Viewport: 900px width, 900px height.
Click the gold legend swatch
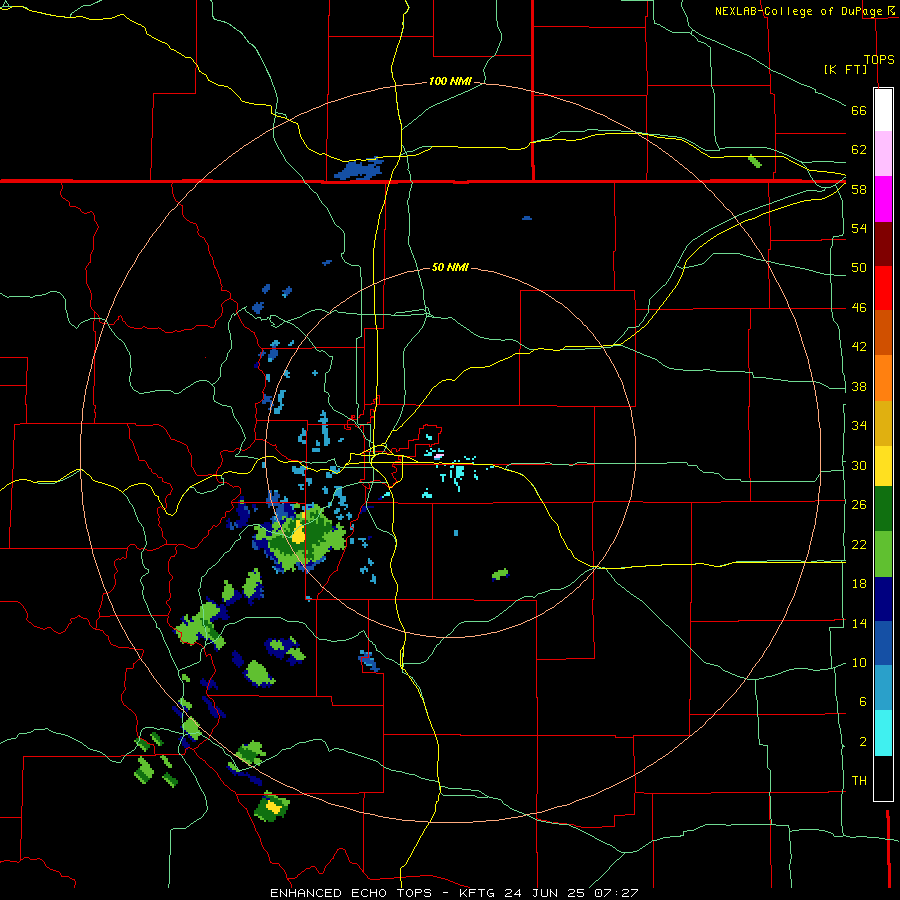point(883,423)
